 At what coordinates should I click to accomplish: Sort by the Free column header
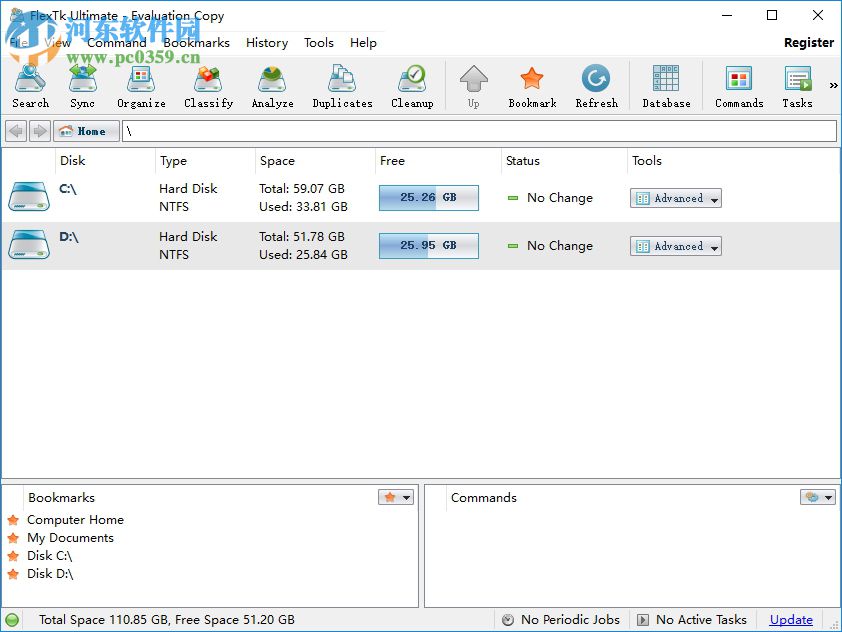(438, 161)
